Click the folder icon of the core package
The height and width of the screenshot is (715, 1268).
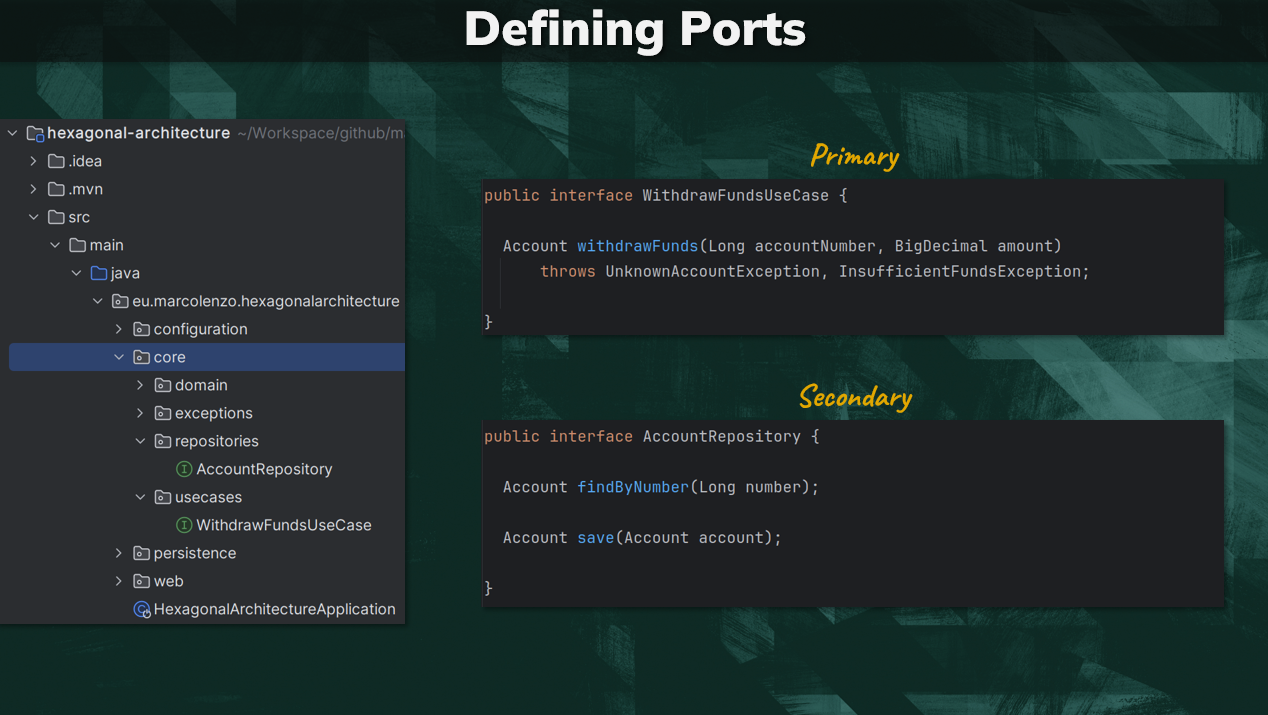click(x=140, y=356)
